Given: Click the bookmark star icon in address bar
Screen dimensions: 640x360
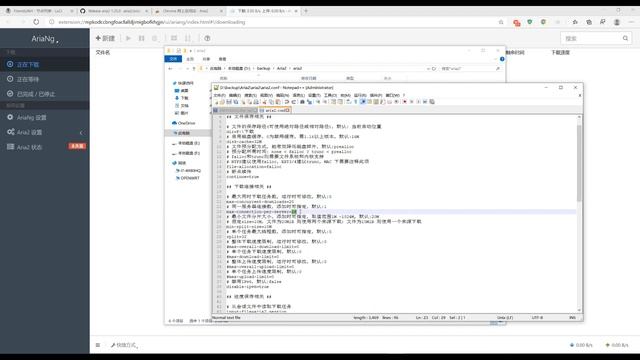Looking at the screenshot, I should [x=501, y=22].
